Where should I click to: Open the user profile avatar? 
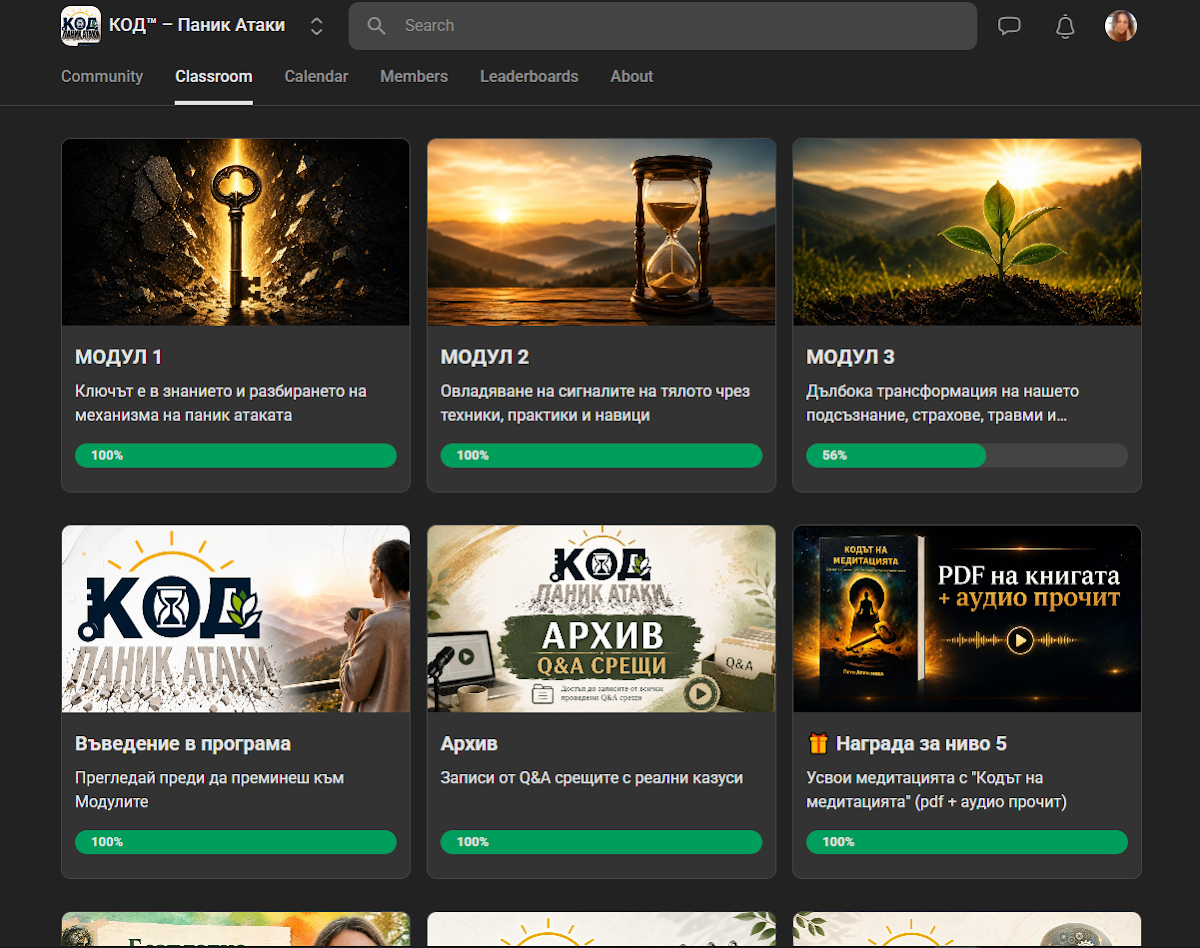click(1121, 26)
